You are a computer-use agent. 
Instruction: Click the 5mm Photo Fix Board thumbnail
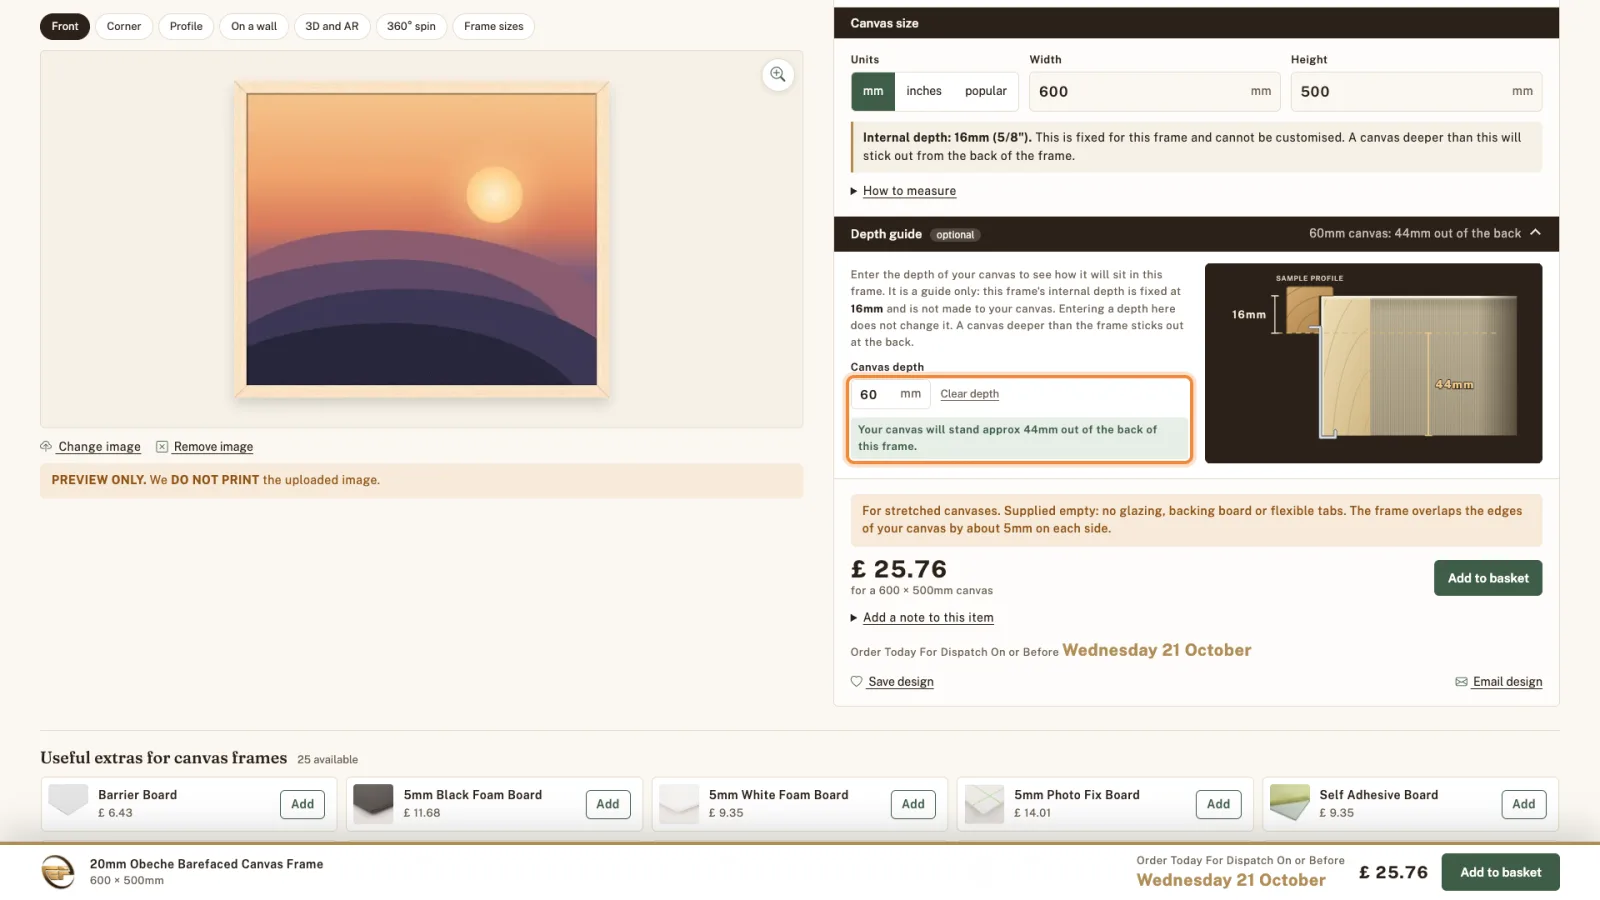point(984,803)
